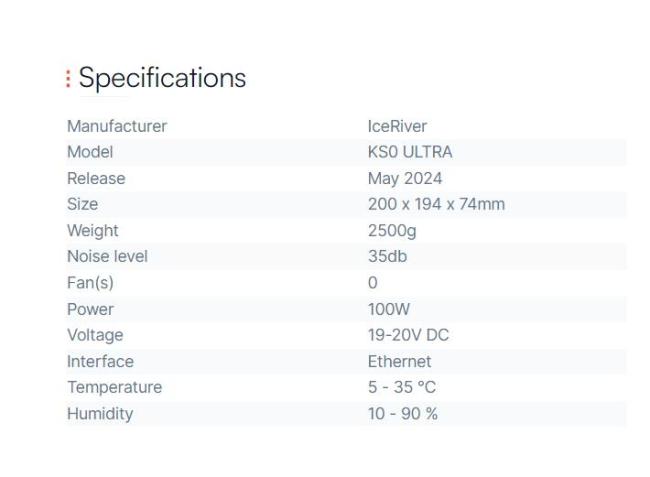Click the 35db noise value
This screenshot has height=477, width=650.
(387, 257)
